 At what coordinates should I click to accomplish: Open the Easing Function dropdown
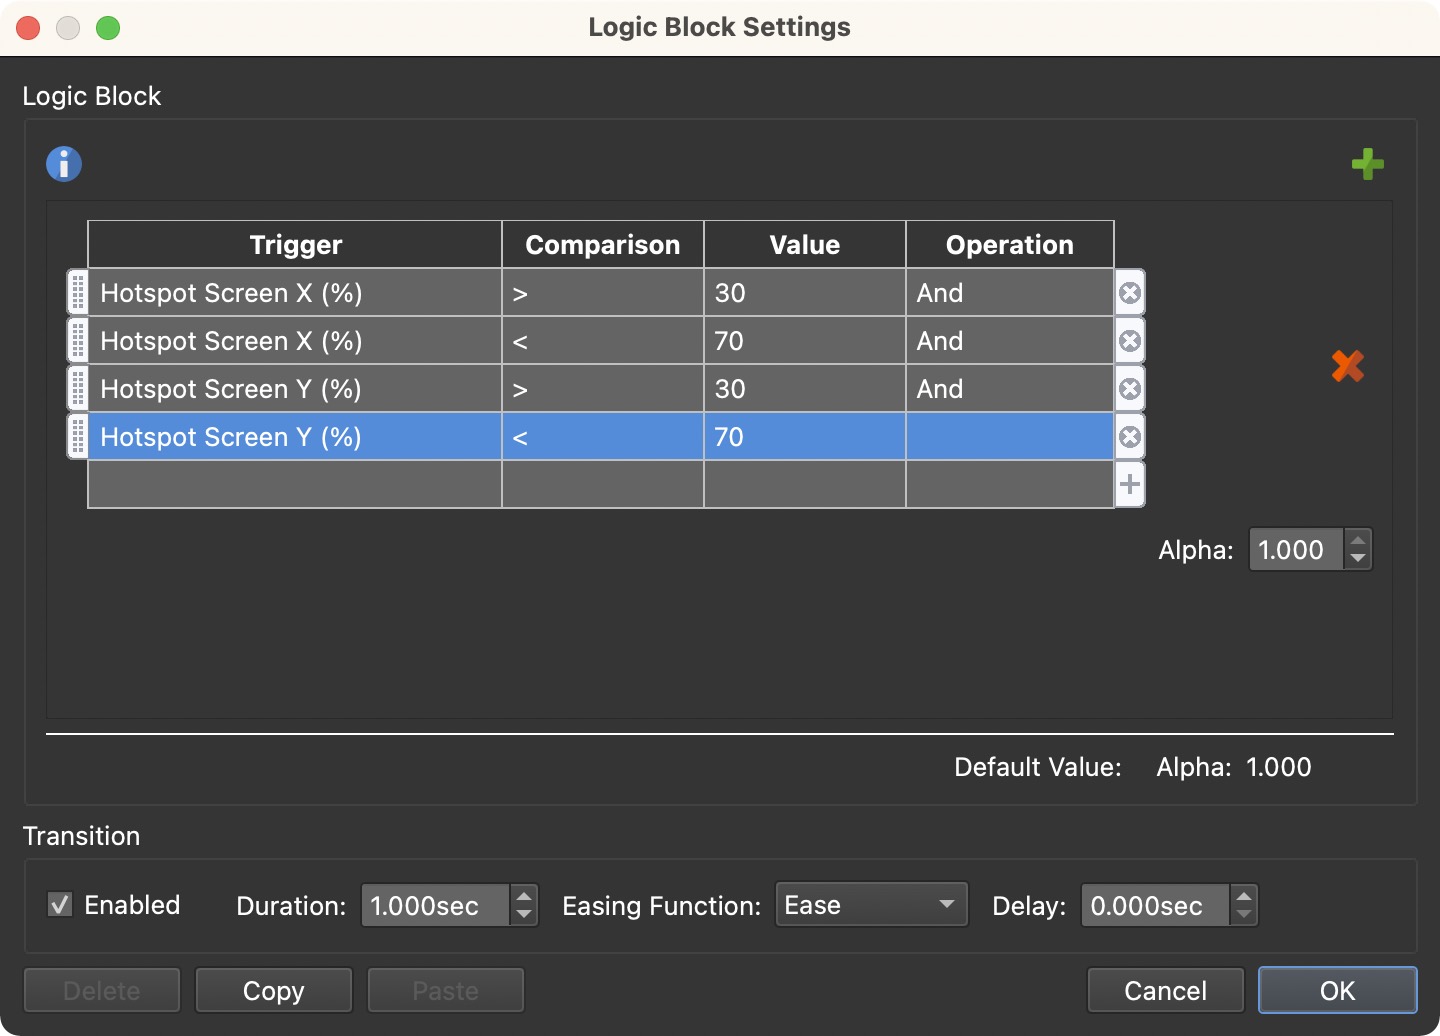click(x=870, y=904)
